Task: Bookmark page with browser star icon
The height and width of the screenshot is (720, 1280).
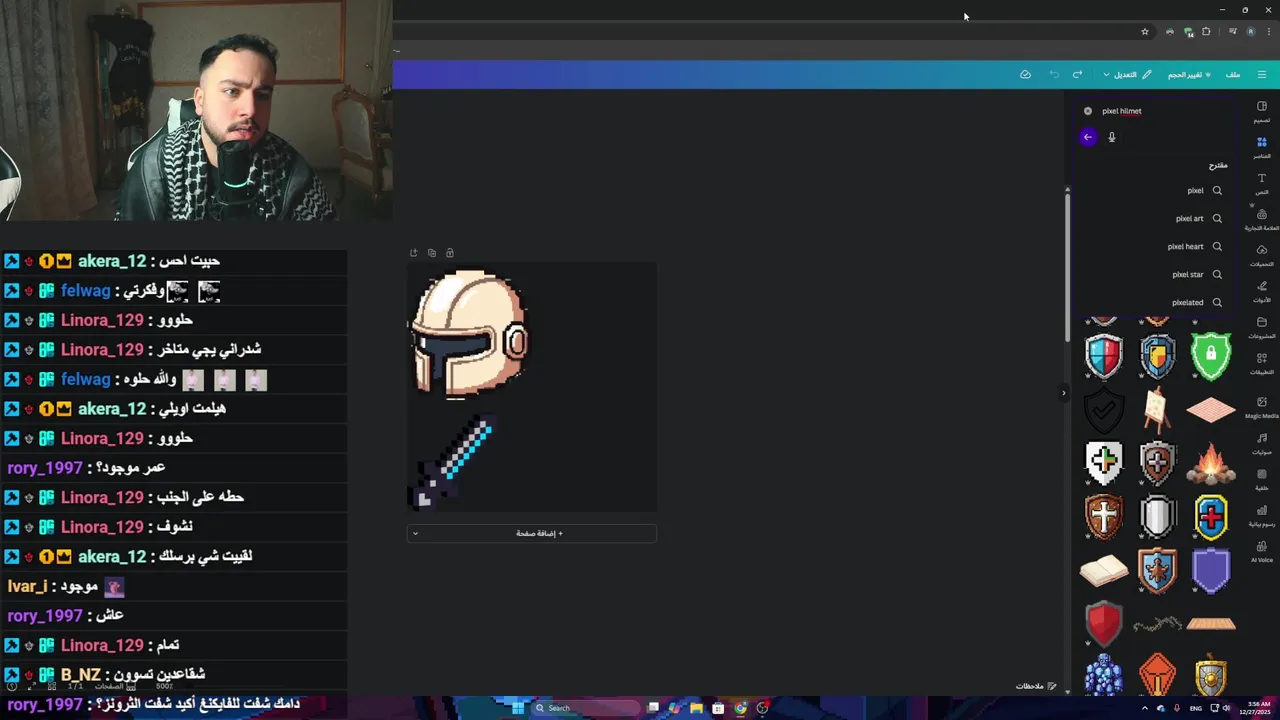Action: pyautogui.click(x=1145, y=32)
